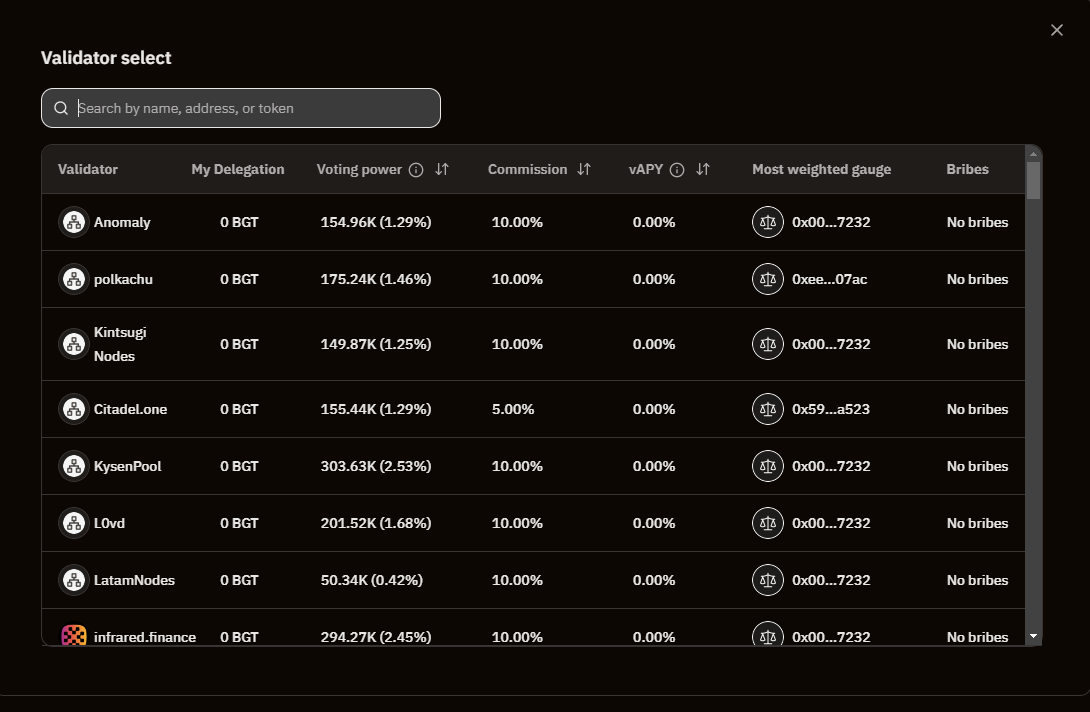The image size is (1090, 712).
Task: Click voting power 175.24K (1.46%)
Action: (x=376, y=280)
